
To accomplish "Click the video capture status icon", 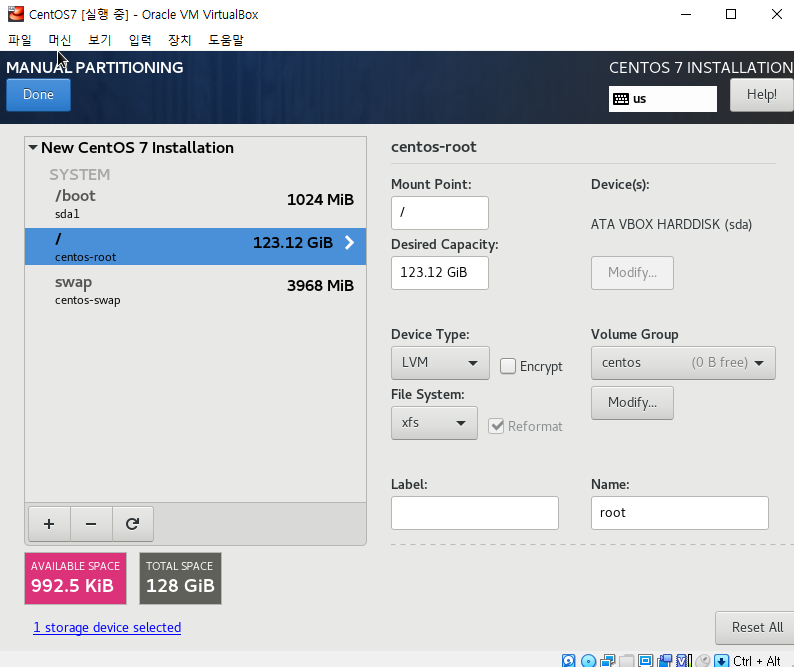I will (664, 660).
